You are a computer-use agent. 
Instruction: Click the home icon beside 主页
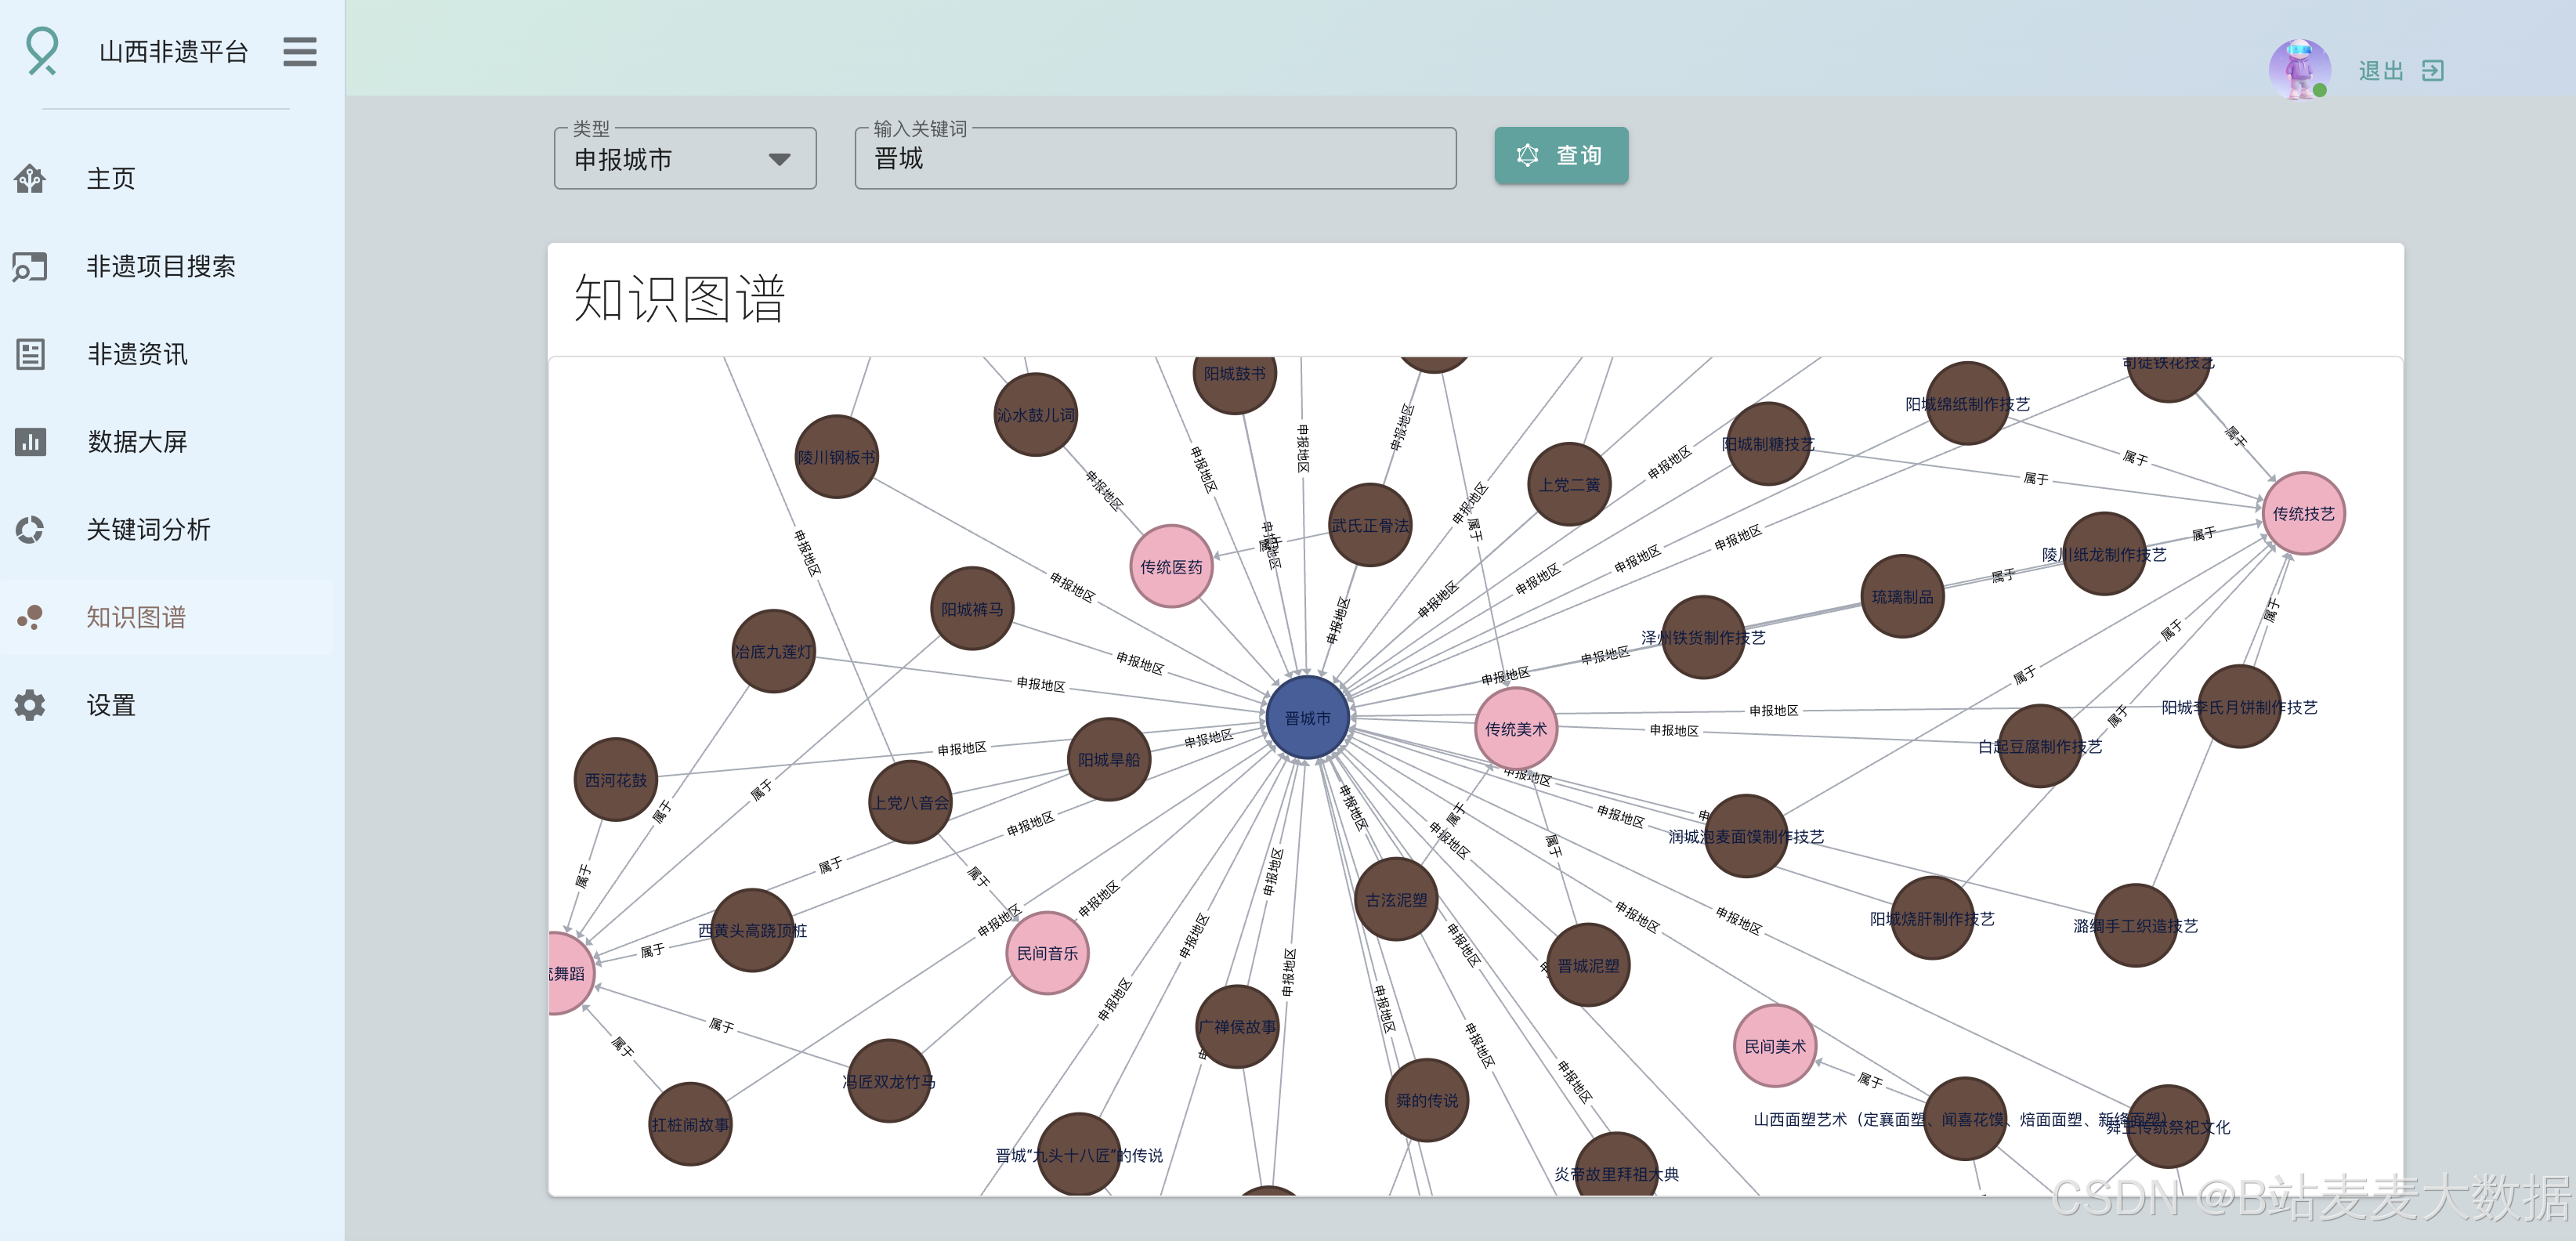click(x=30, y=179)
